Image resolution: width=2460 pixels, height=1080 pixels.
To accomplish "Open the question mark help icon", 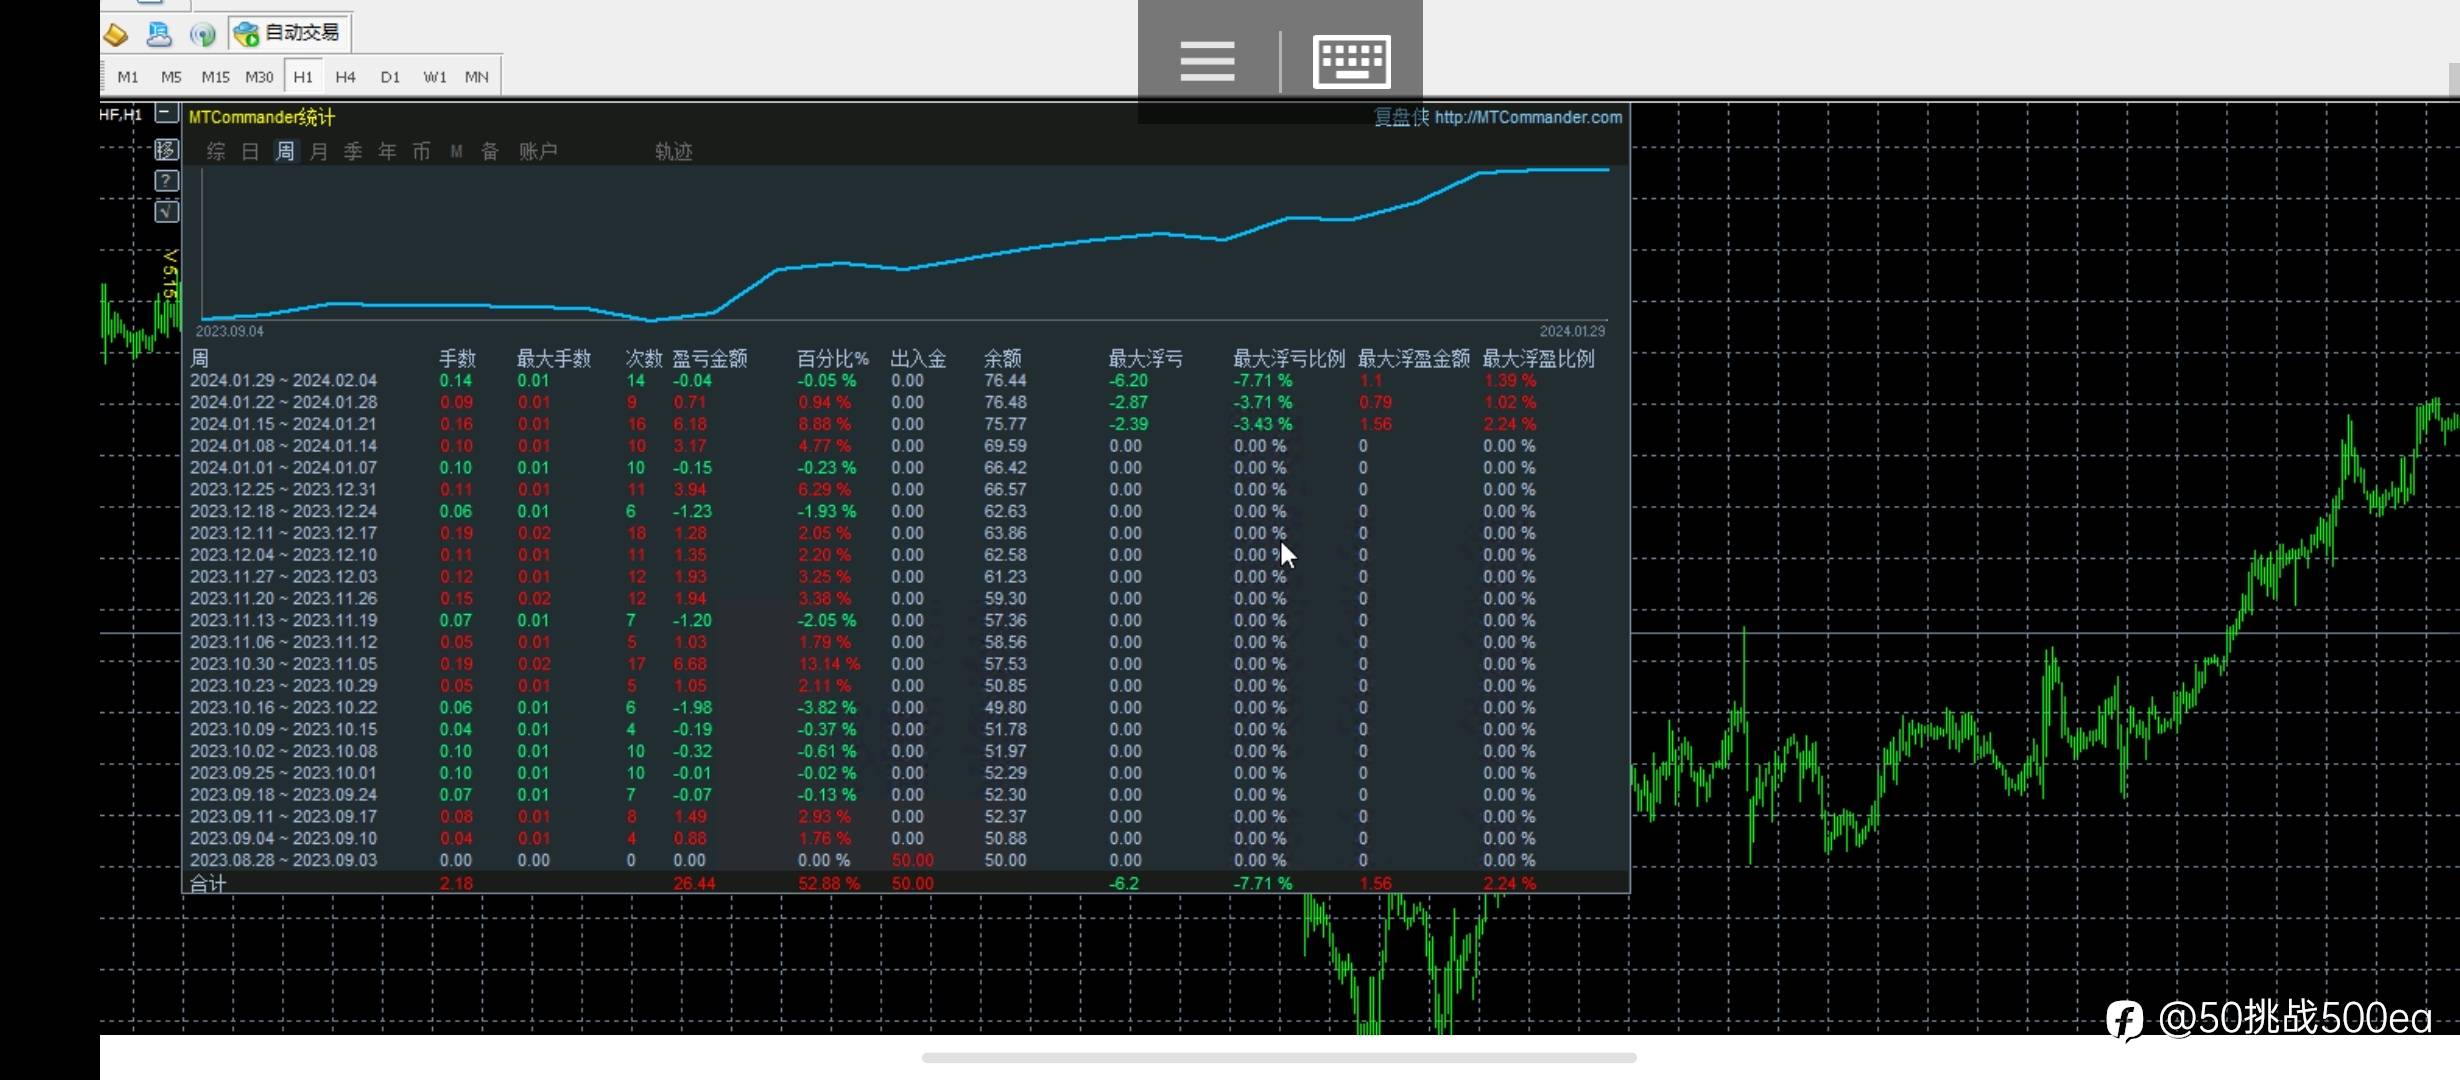I will coord(166,181).
